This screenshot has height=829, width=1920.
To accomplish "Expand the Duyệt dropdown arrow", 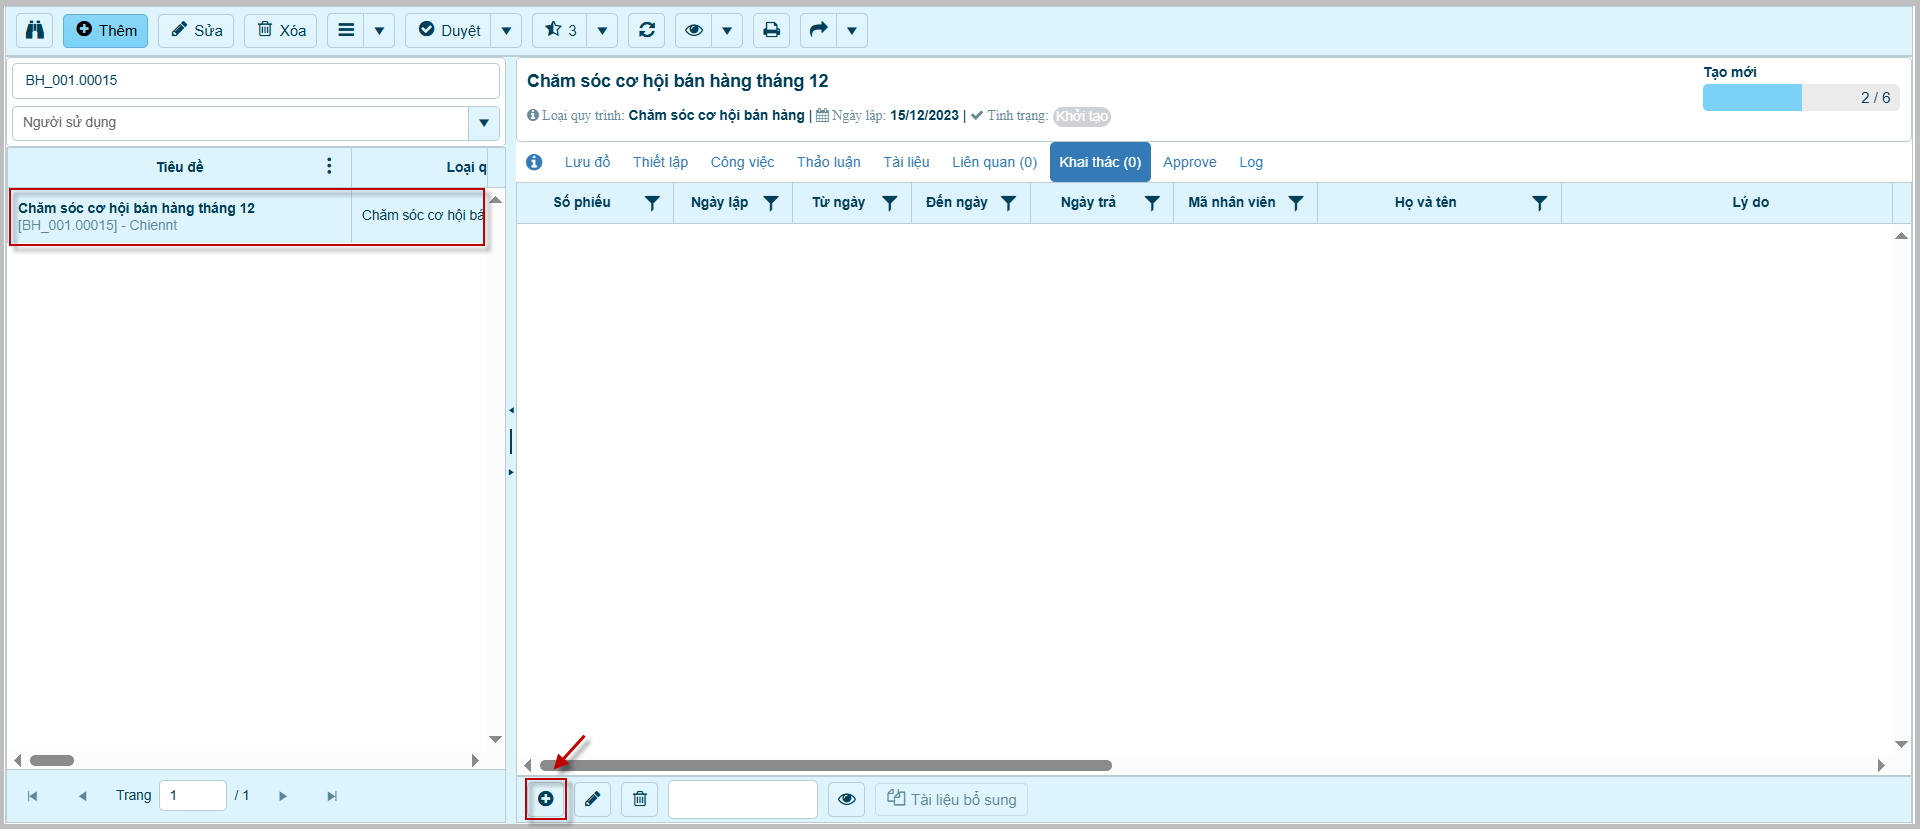I will (x=507, y=30).
